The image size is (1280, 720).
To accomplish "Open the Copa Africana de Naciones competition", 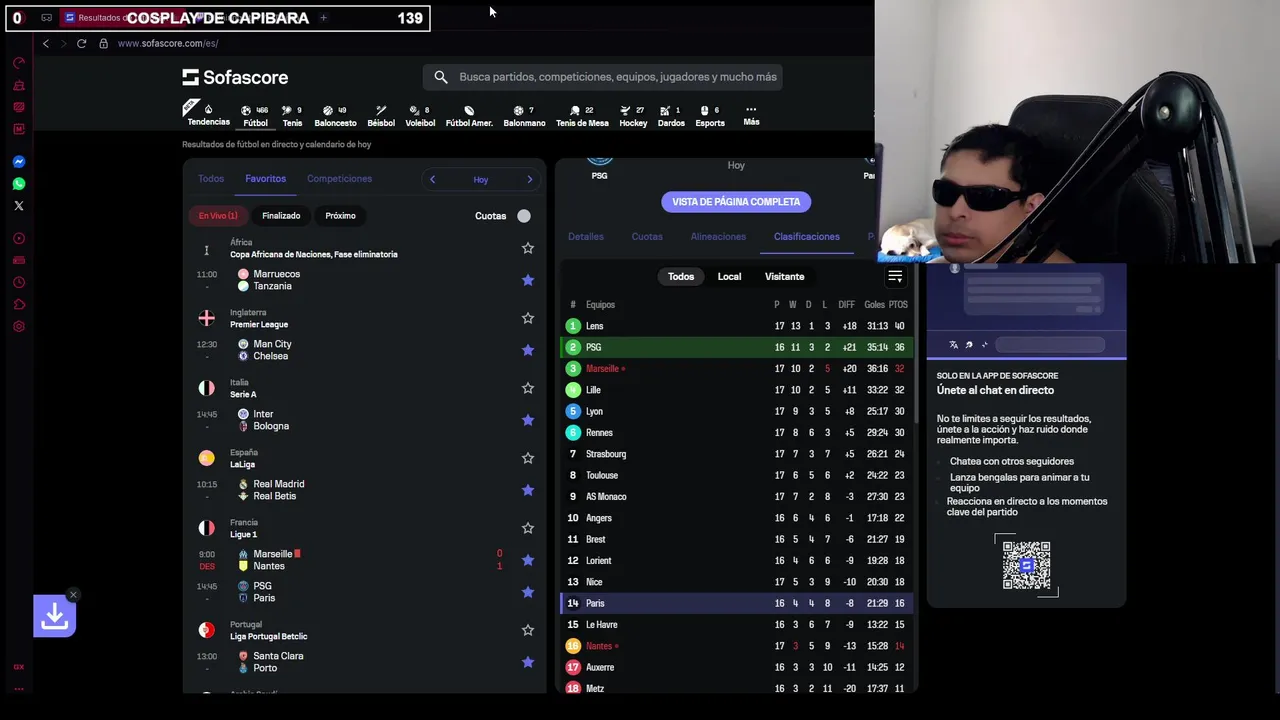I will 313,254.
